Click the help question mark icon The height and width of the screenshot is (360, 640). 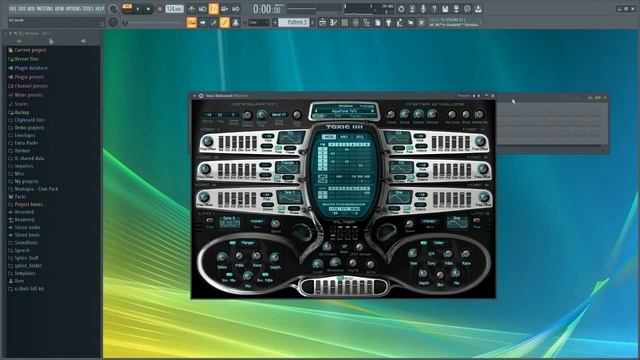[434, 9]
